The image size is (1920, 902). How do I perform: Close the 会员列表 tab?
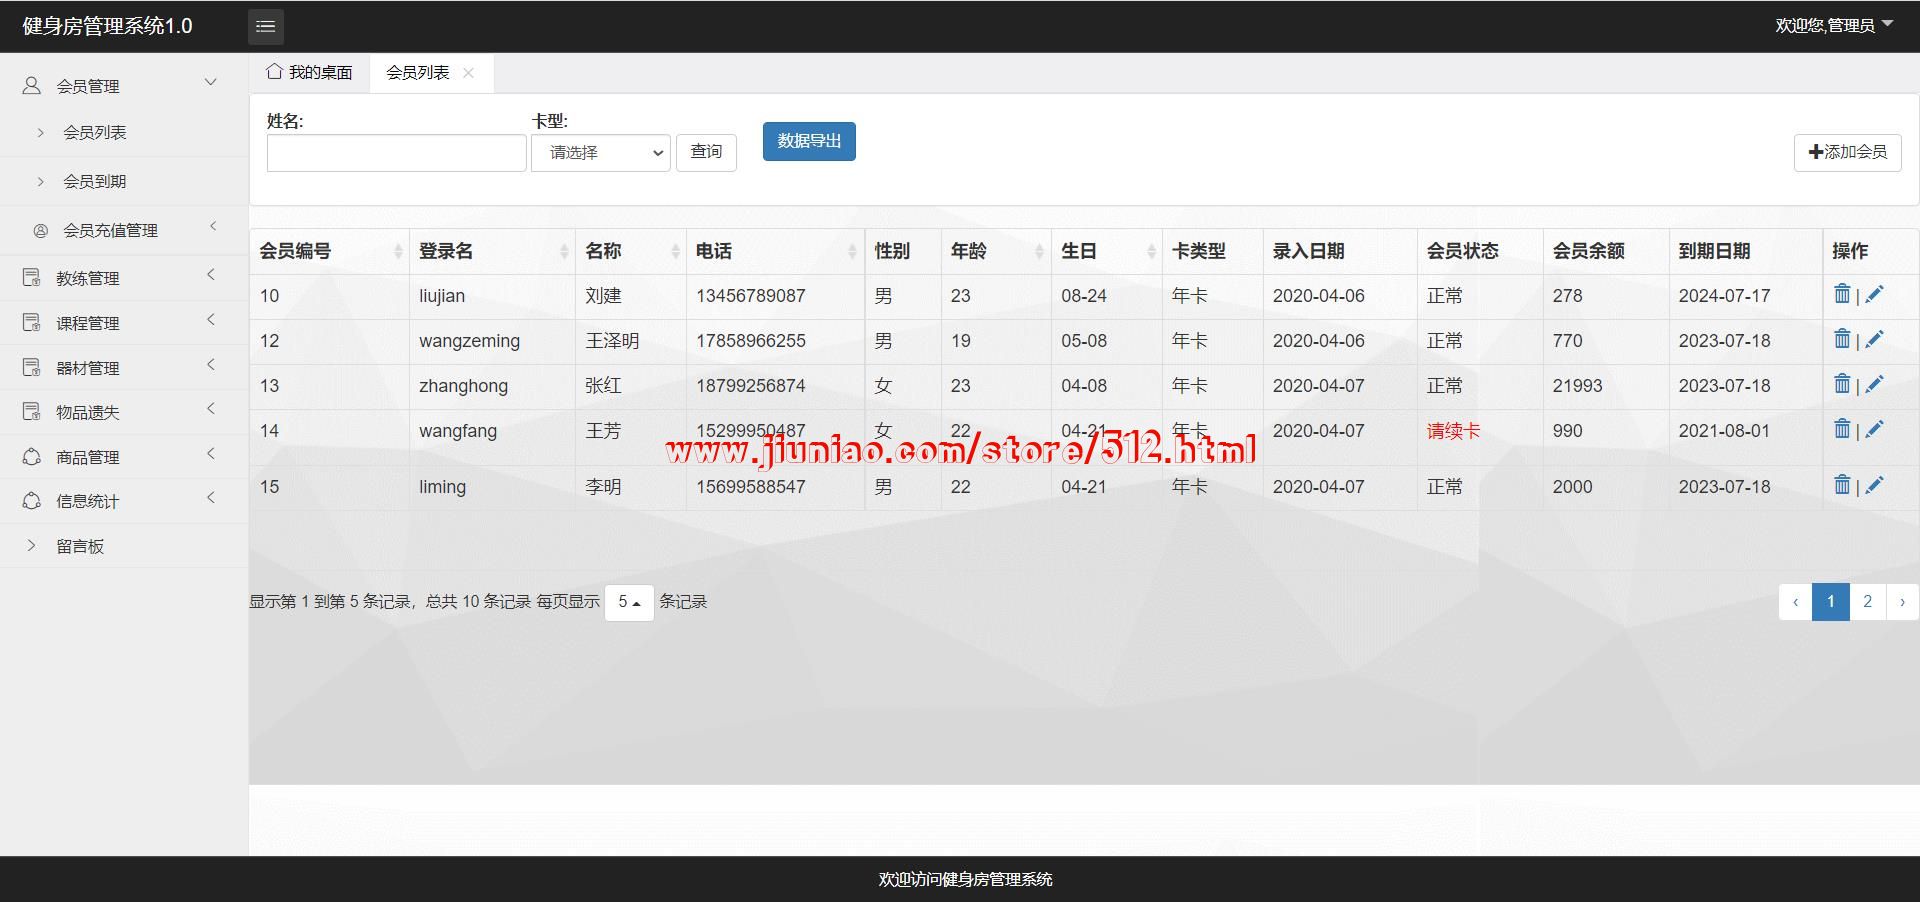[x=468, y=73]
